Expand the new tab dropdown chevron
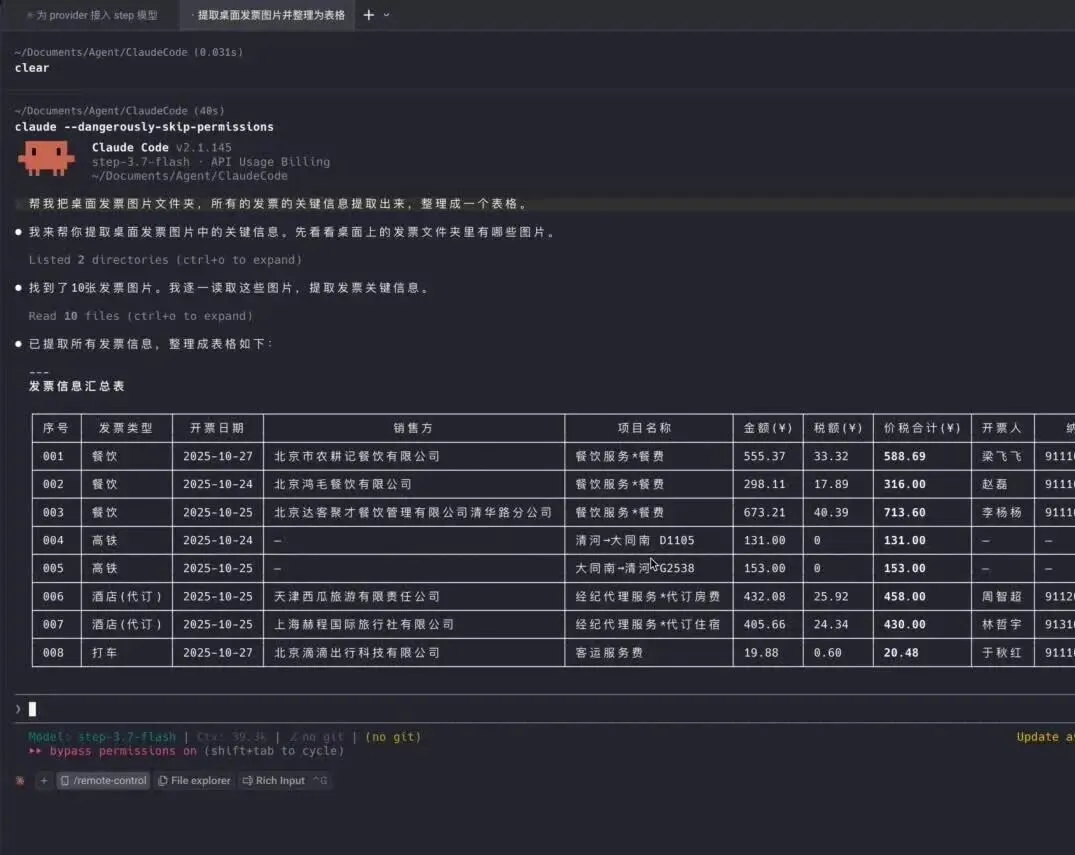 click(x=387, y=15)
